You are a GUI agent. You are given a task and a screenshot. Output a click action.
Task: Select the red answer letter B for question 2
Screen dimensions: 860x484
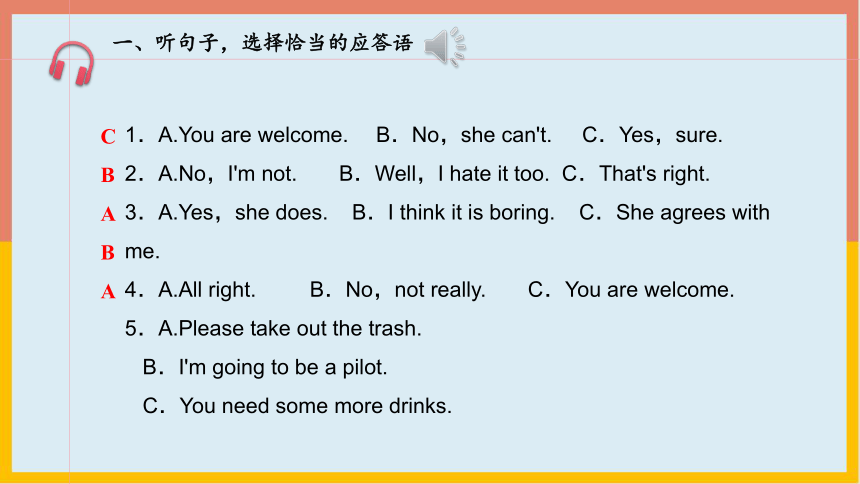108,175
